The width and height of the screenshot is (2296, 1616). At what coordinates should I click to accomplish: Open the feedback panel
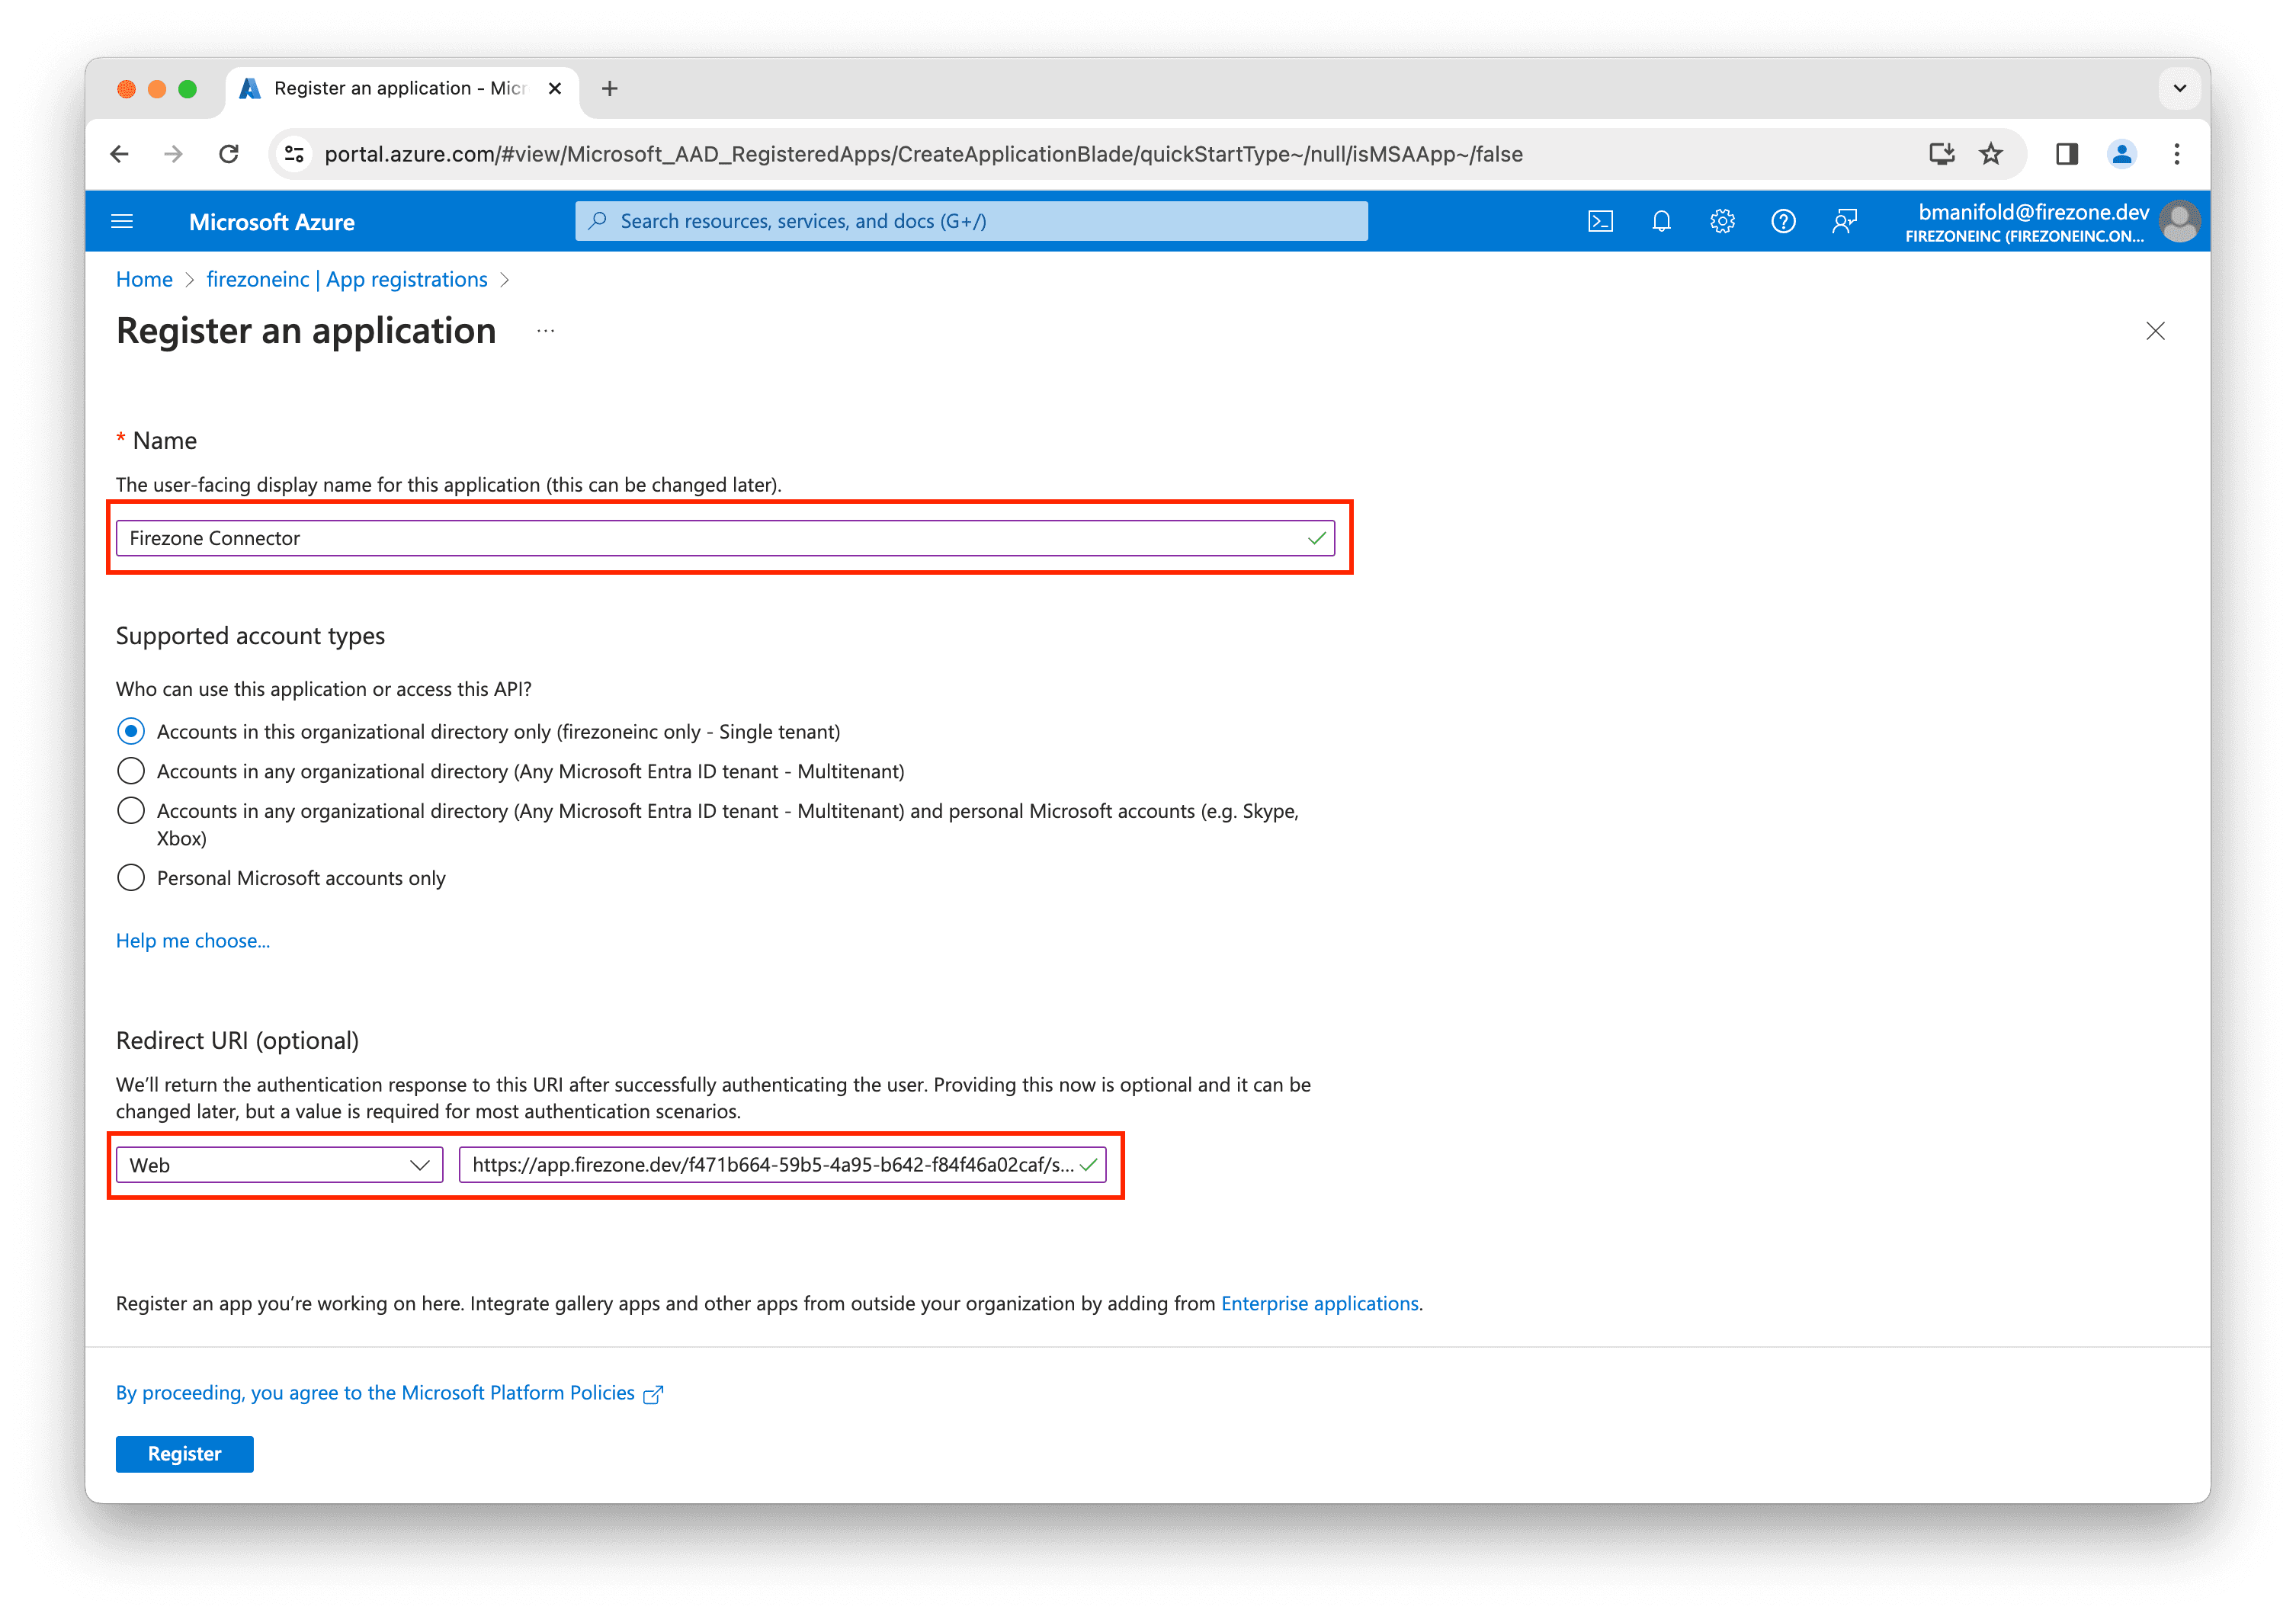[1845, 221]
